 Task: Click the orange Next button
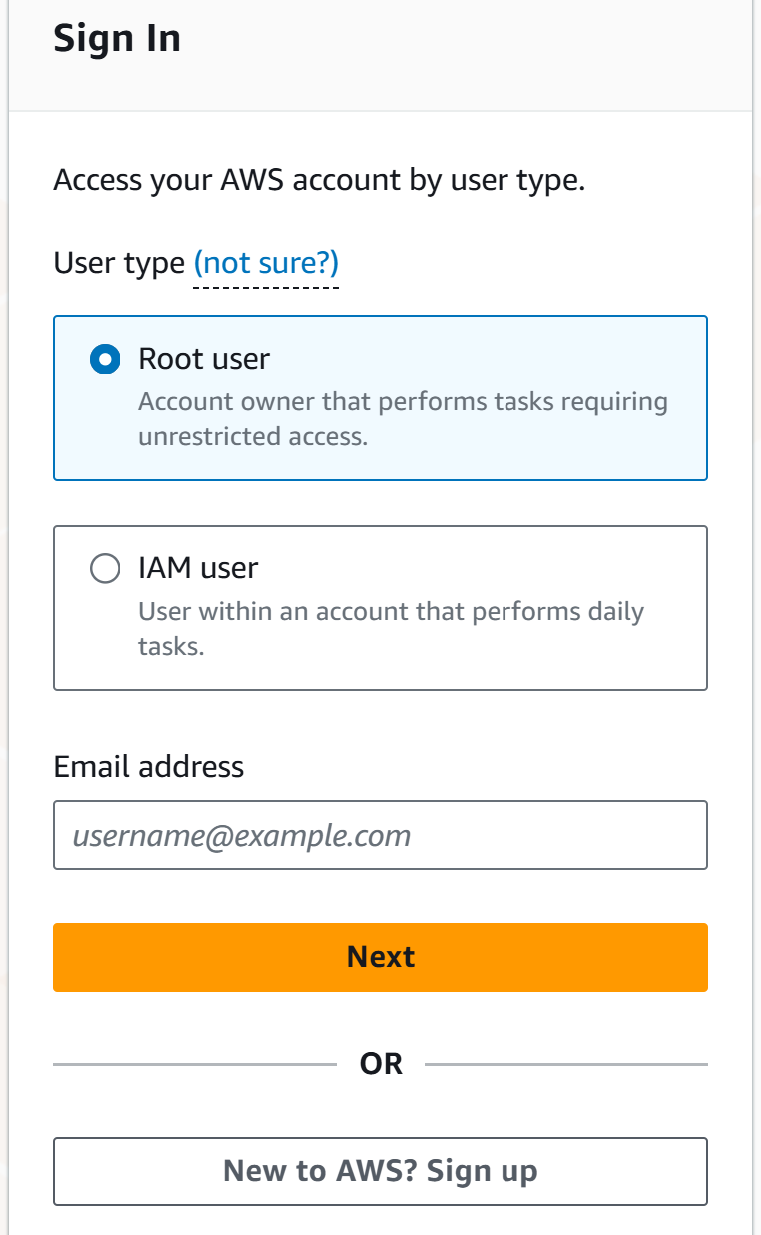380,957
